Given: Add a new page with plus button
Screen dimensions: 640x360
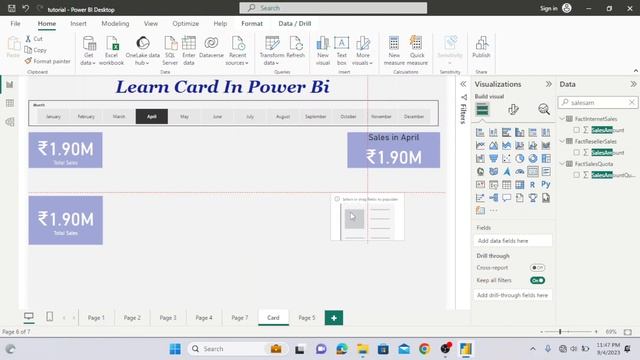Looking at the screenshot, I should pos(334,318).
